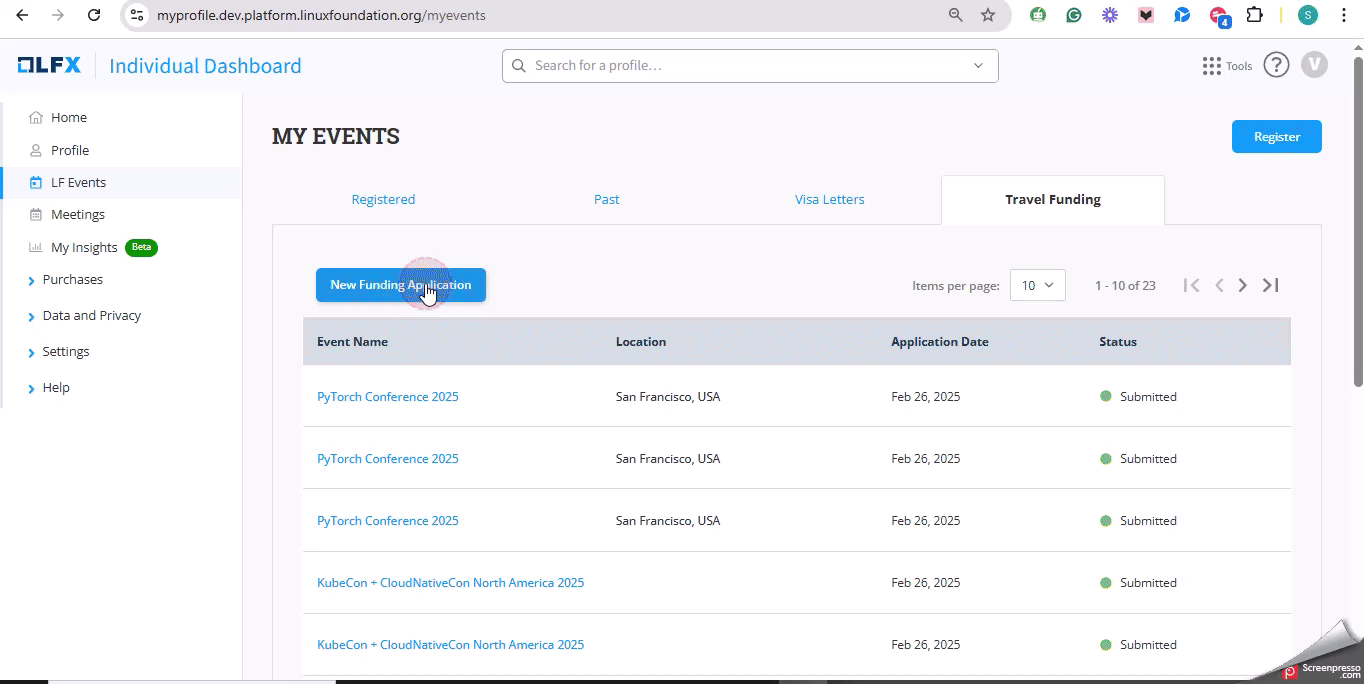
Task: Open the Tools grid icon
Action: pos(1212,66)
